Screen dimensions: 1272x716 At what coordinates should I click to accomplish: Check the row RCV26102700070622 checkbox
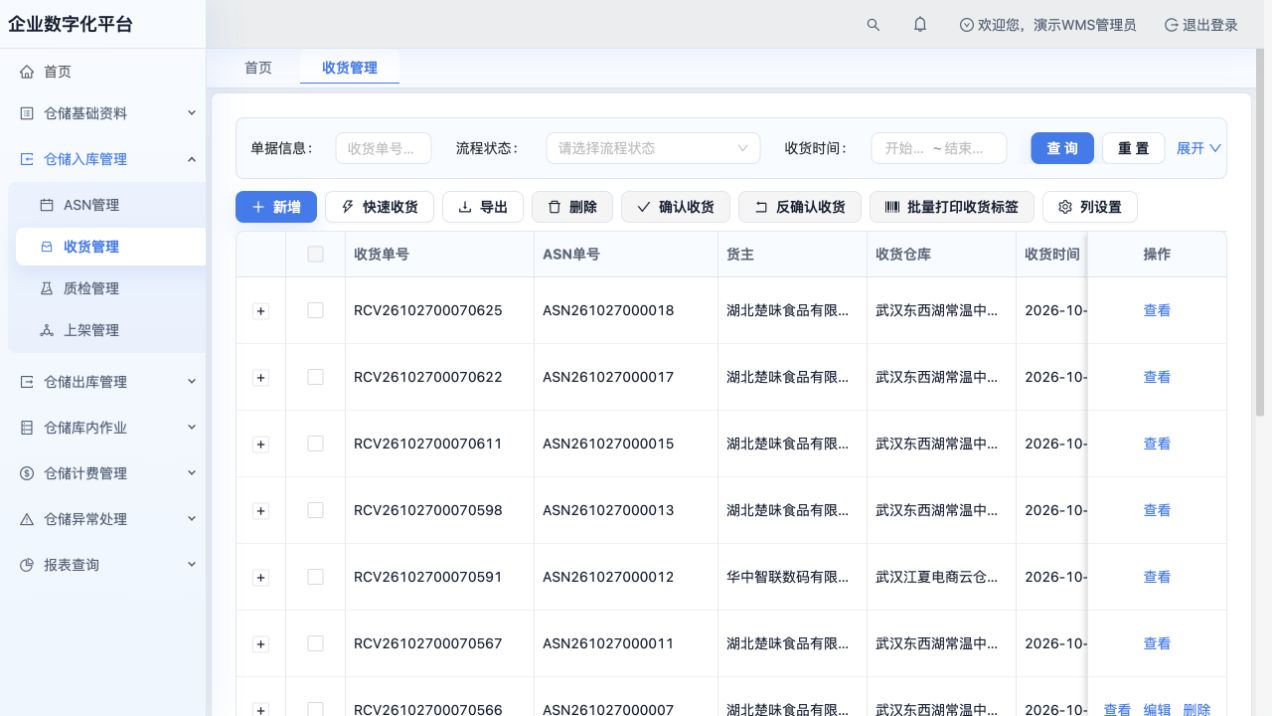pos(315,377)
